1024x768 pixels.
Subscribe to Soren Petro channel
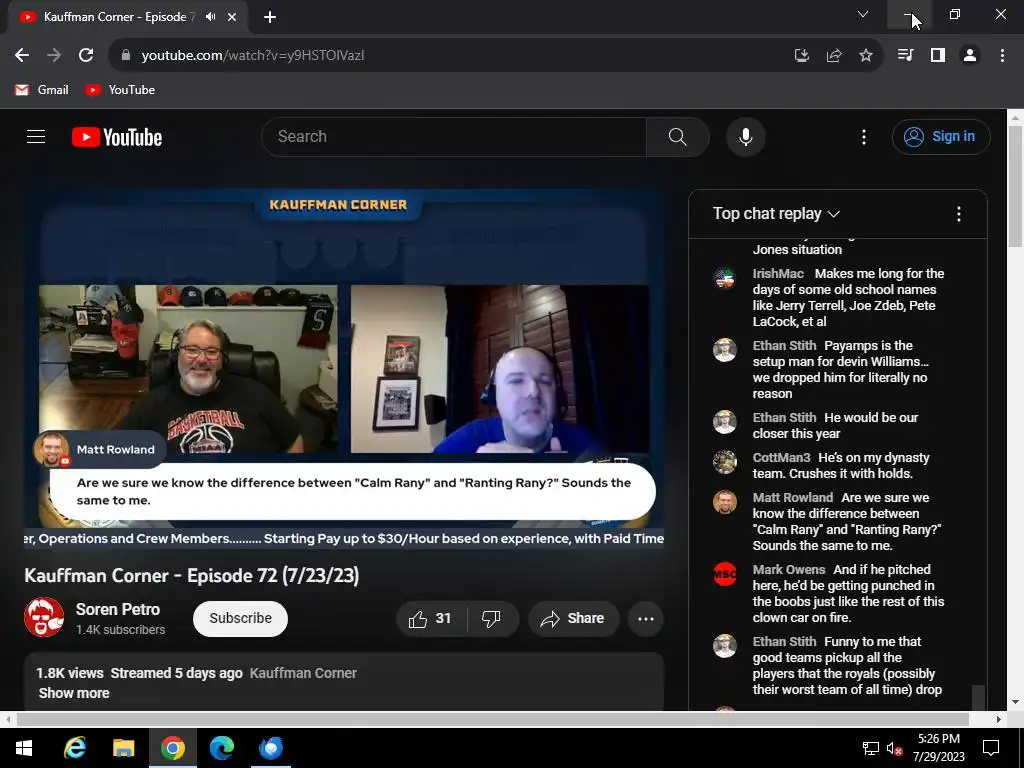[240, 618]
